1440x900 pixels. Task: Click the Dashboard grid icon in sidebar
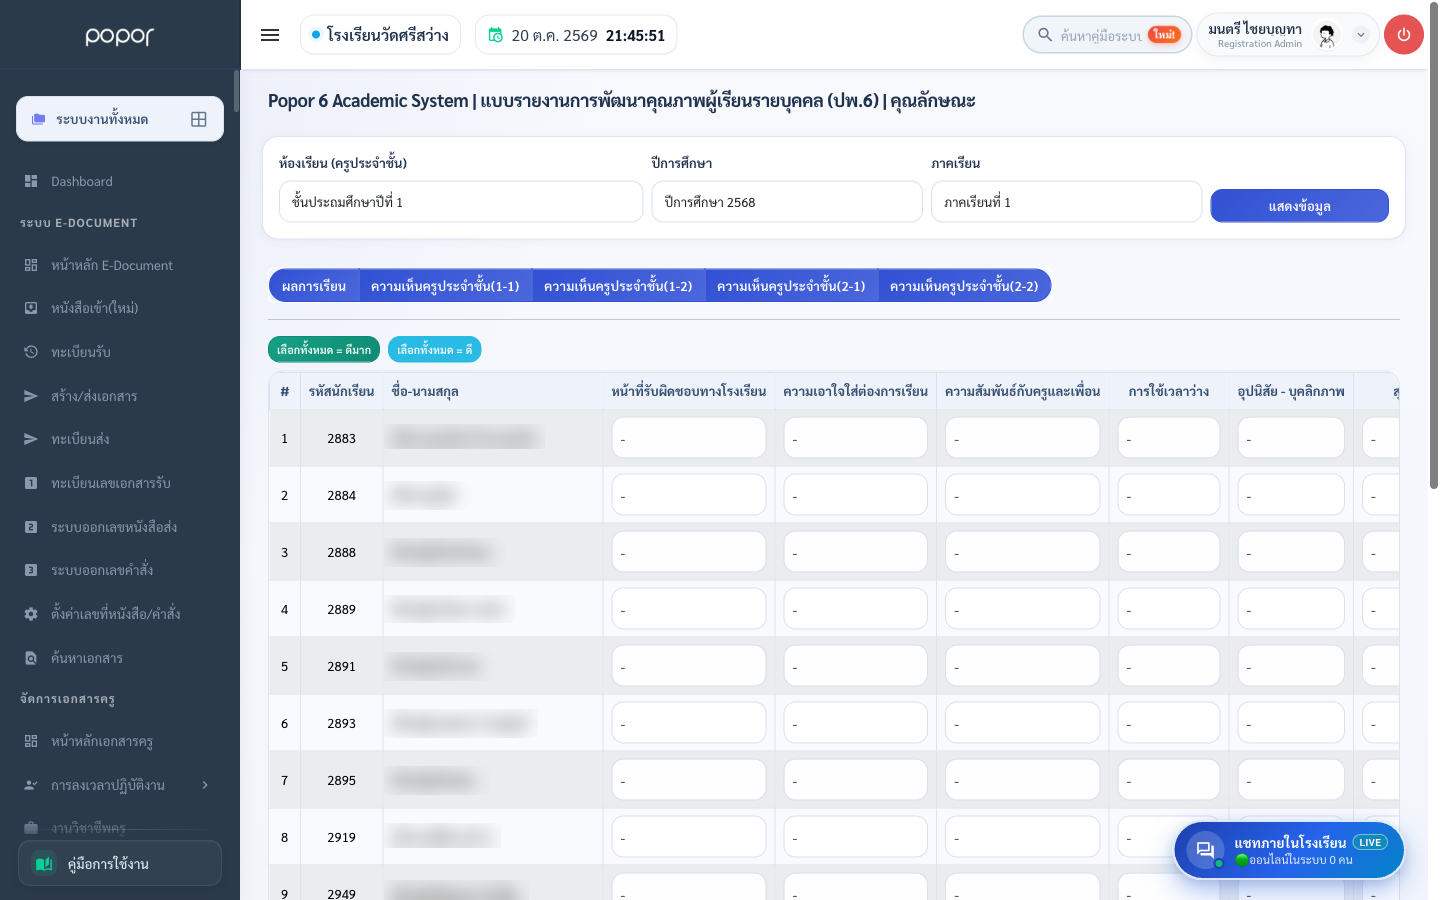[31, 181]
